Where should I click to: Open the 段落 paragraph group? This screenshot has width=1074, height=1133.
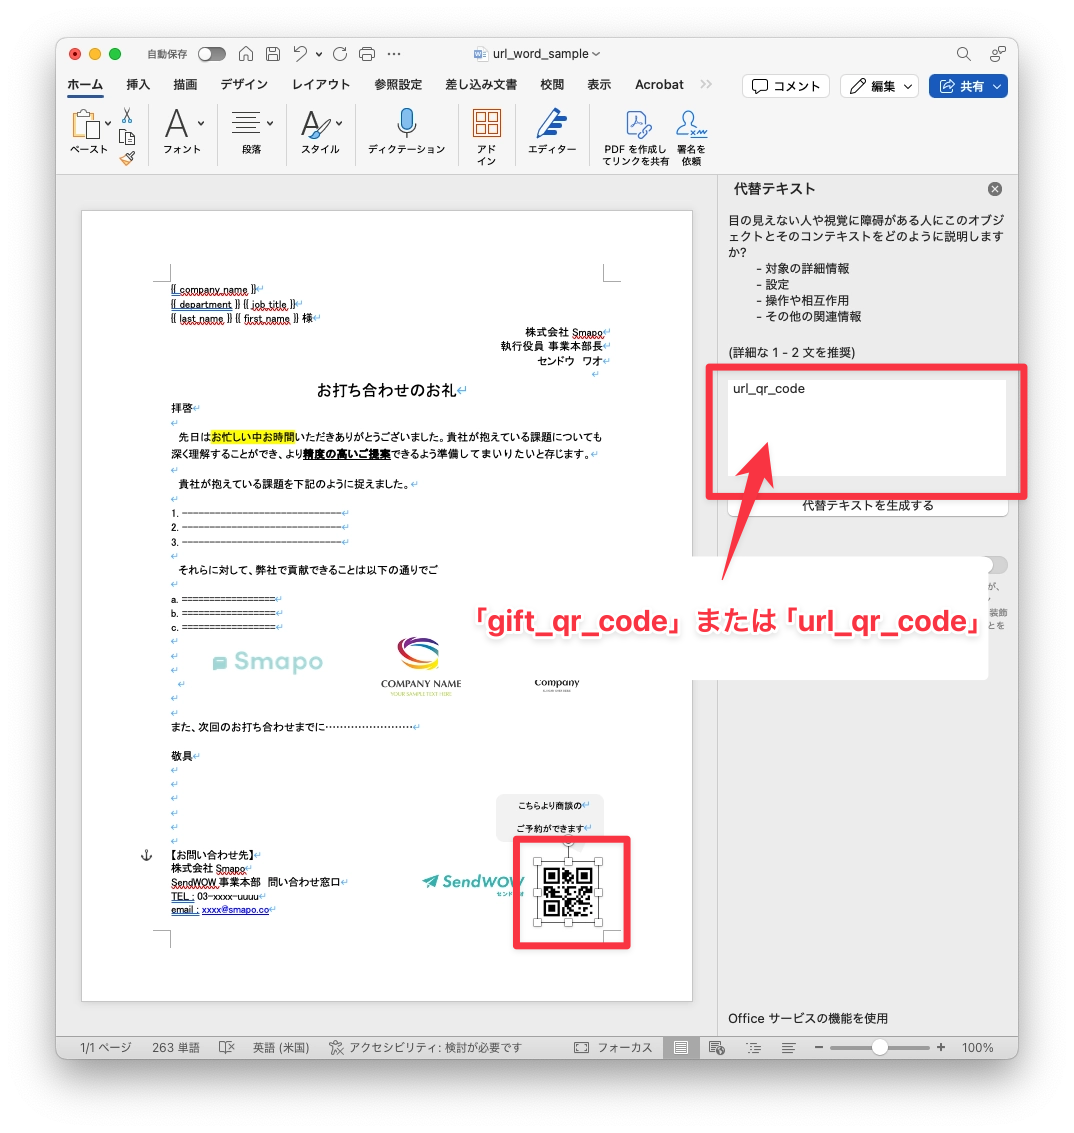[252, 131]
